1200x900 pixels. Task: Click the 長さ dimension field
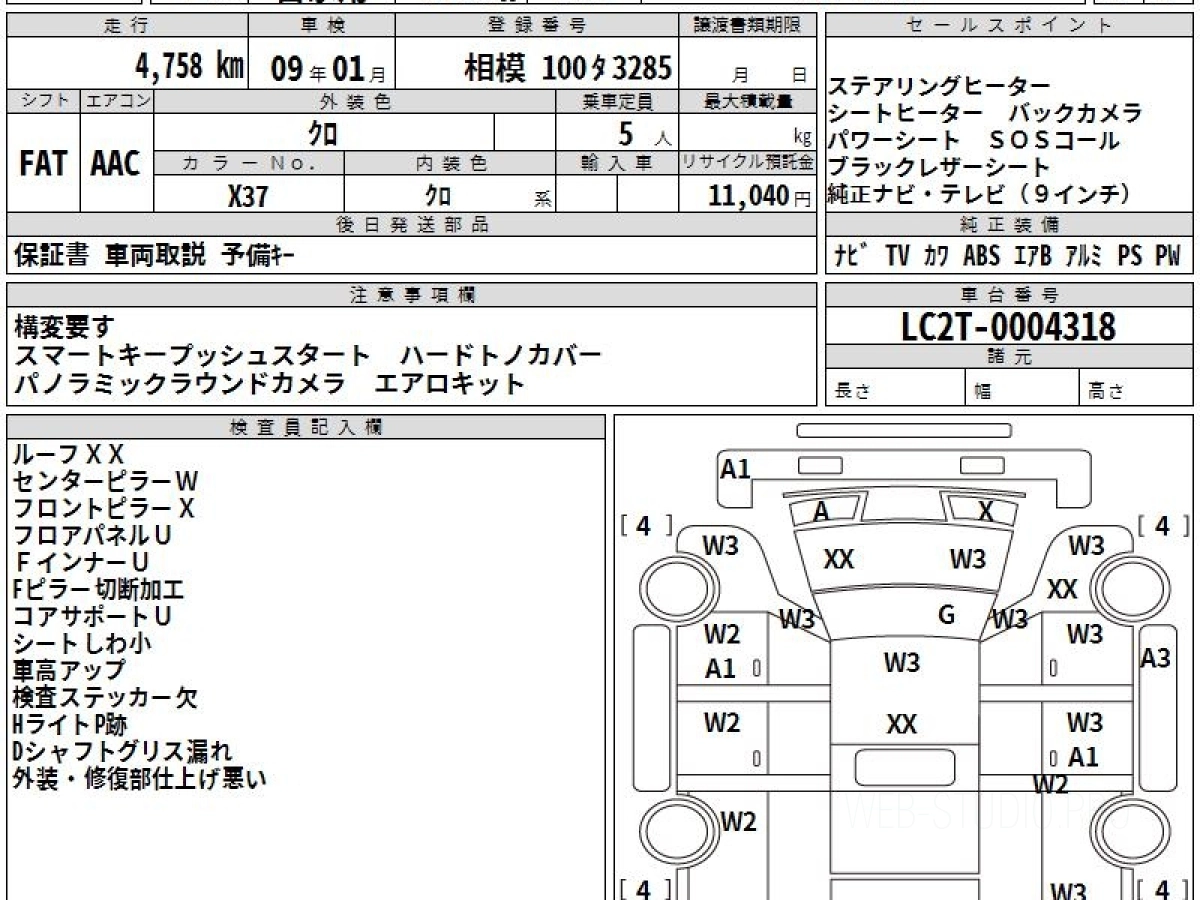click(896, 389)
